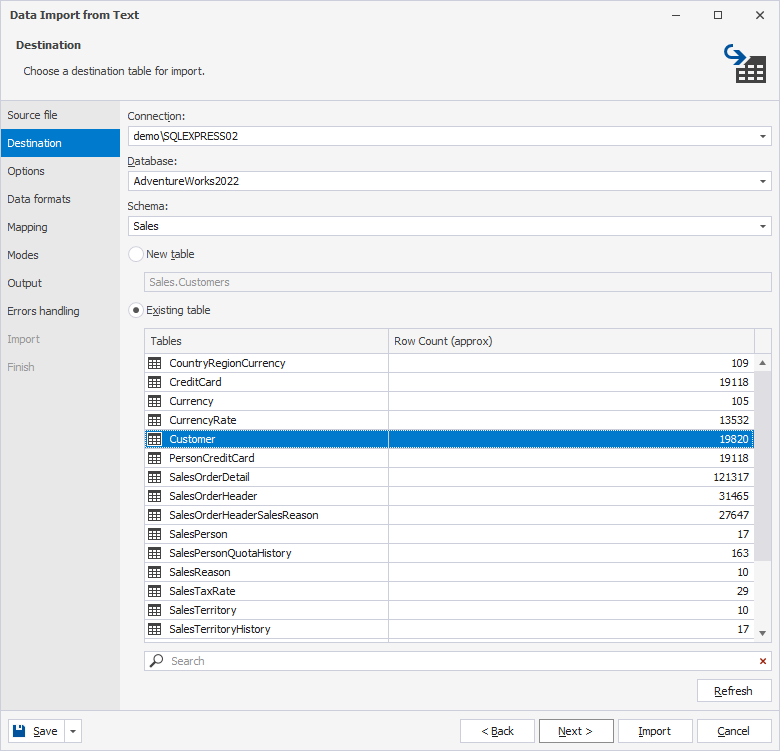Open the Connection dropdown
This screenshot has width=780, height=751.
[763, 136]
